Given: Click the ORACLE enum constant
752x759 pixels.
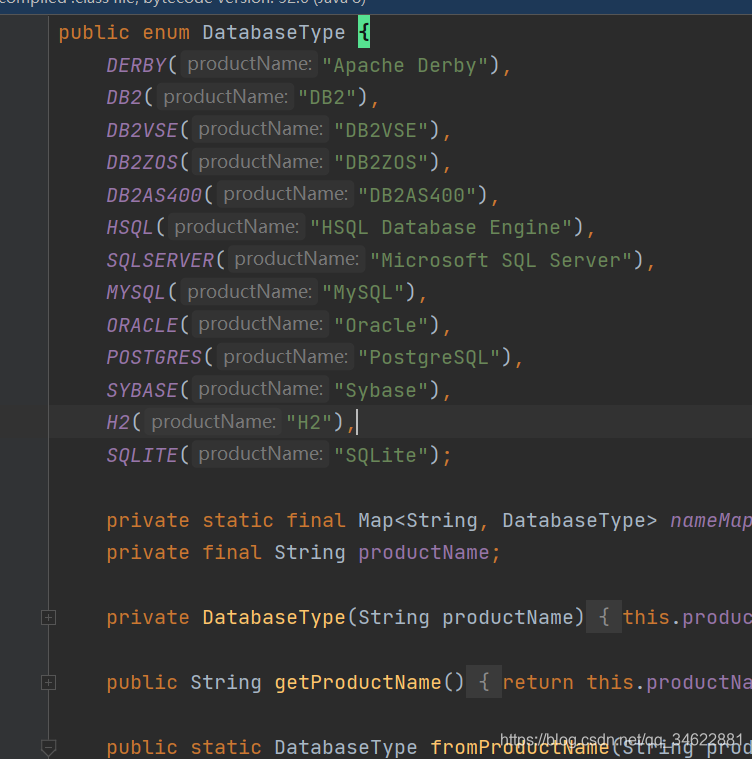Looking at the screenshot, I should point(142,325).
